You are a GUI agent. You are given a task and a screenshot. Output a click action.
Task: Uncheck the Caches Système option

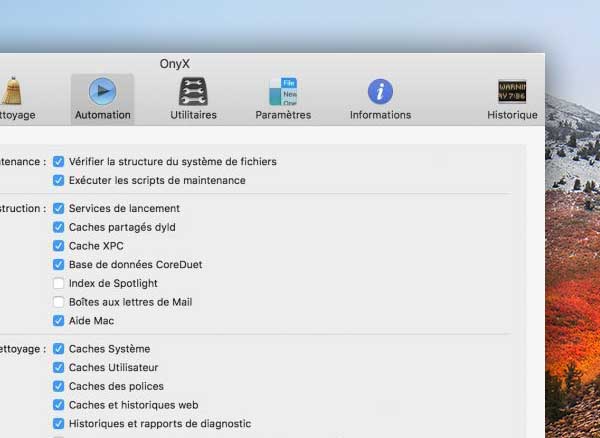click(x=59, y=349)
